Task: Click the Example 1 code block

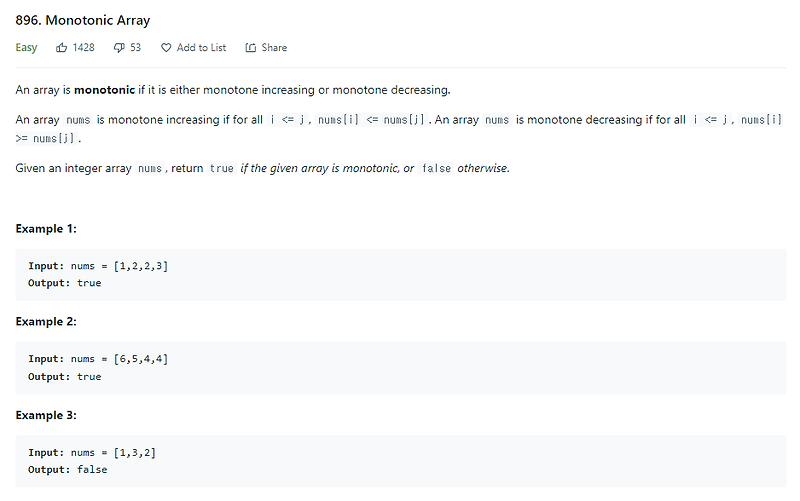Action: (401, 274)
